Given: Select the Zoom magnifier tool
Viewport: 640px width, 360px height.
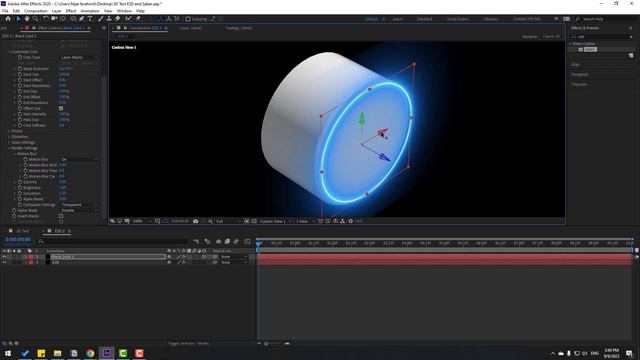Looking at the screenshot, I should click(36, 19).
